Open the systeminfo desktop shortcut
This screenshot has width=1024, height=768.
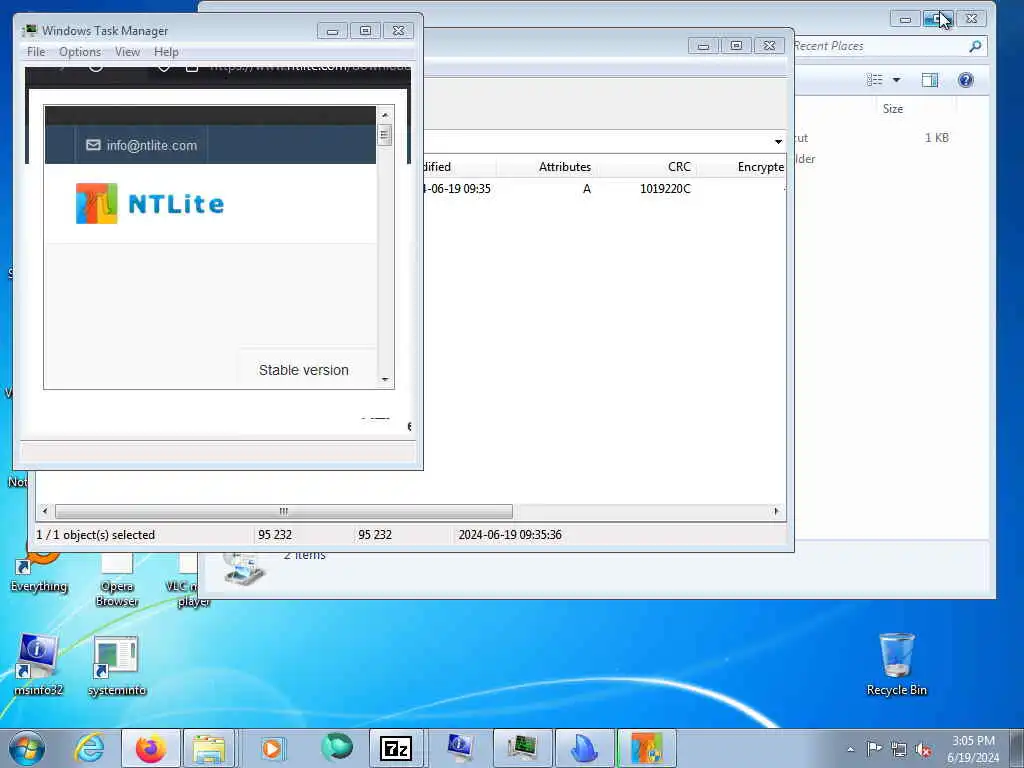click(117, 665)
